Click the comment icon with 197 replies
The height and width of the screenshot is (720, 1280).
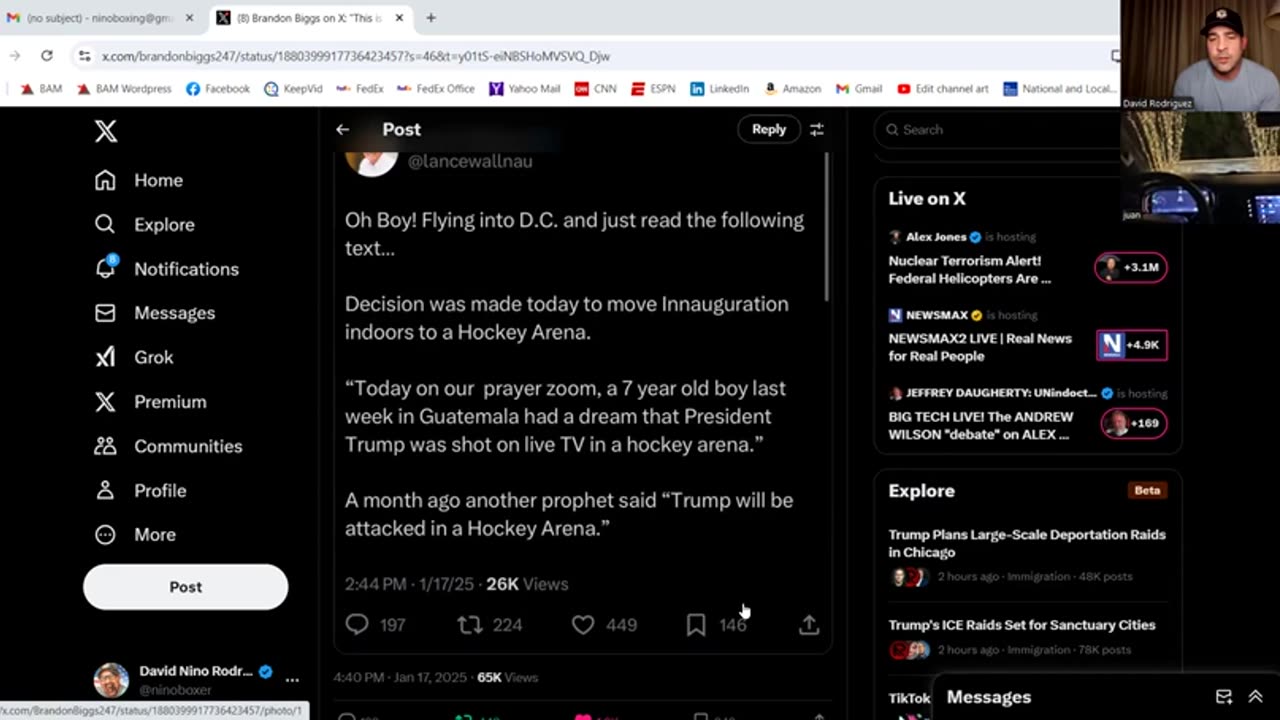click(357, 625)
